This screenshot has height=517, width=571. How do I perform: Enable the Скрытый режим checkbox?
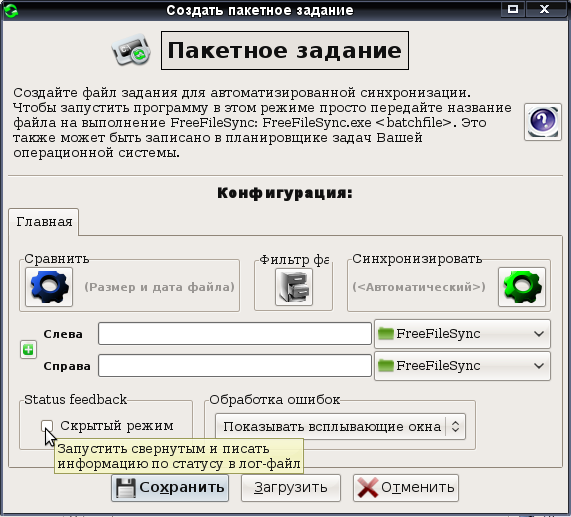coord(47,425)
